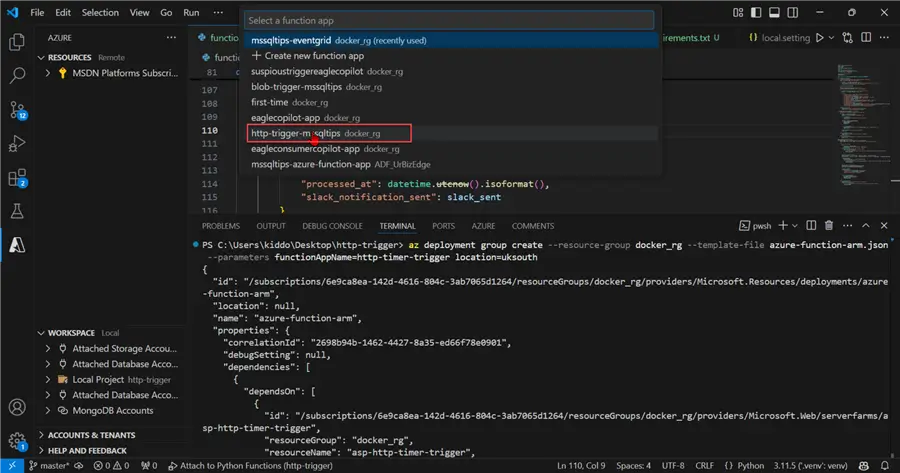Open the Search view in activity bar
The image size is (900, 473).
(x=17, y=75)
